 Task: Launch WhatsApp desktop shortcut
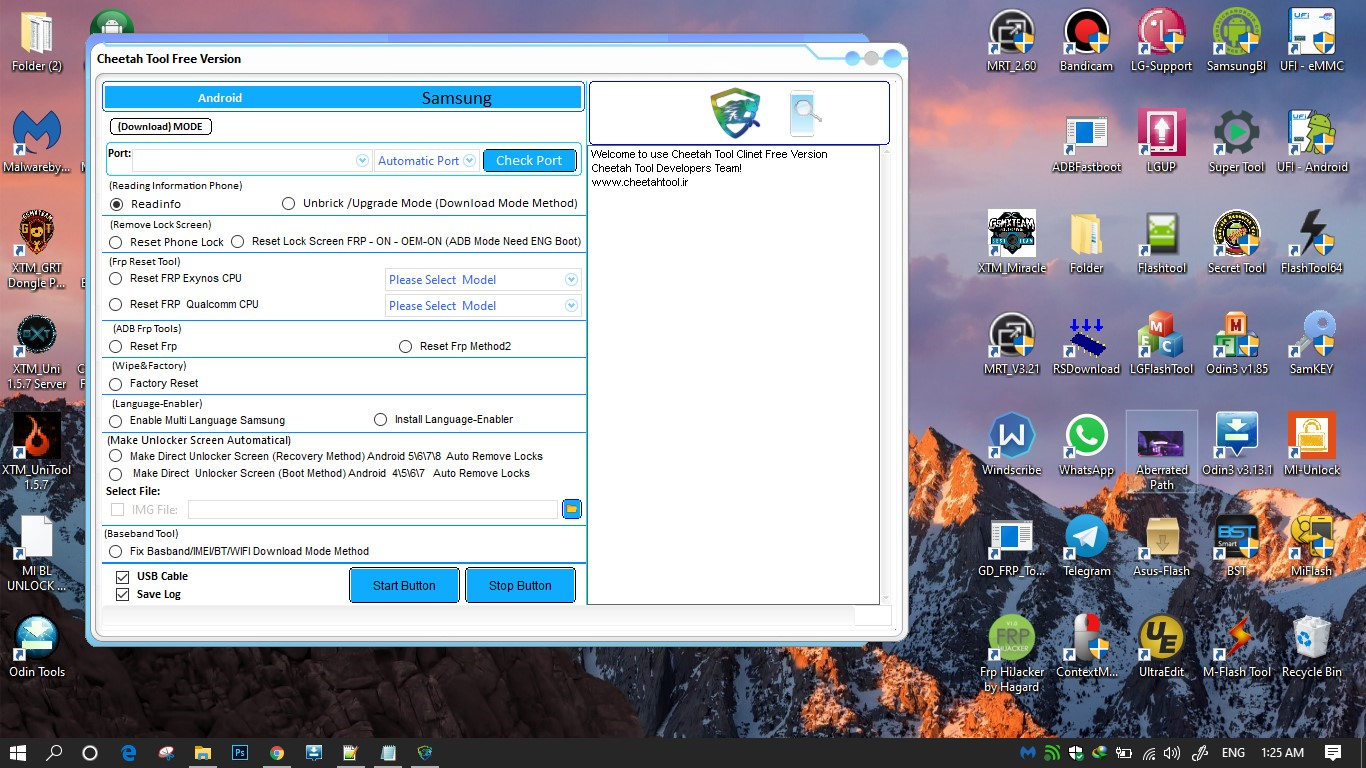[1086, 445]
